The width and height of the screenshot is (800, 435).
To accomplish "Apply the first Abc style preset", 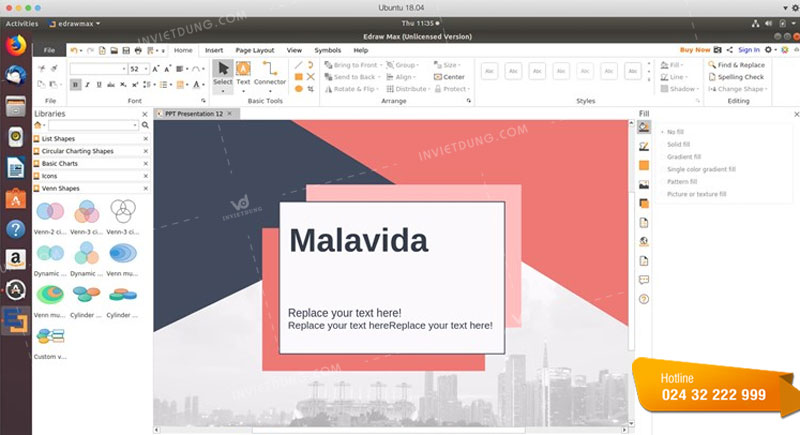I will (489, 71).
